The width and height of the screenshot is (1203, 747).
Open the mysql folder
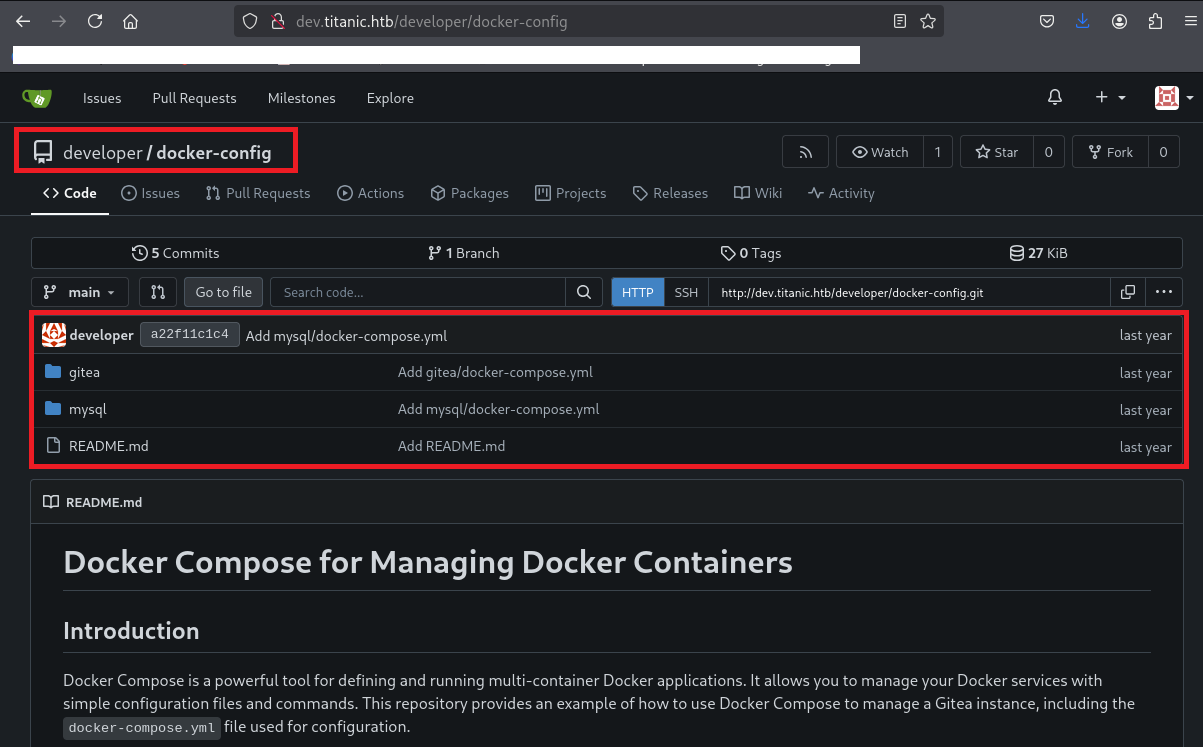[87, 409]
